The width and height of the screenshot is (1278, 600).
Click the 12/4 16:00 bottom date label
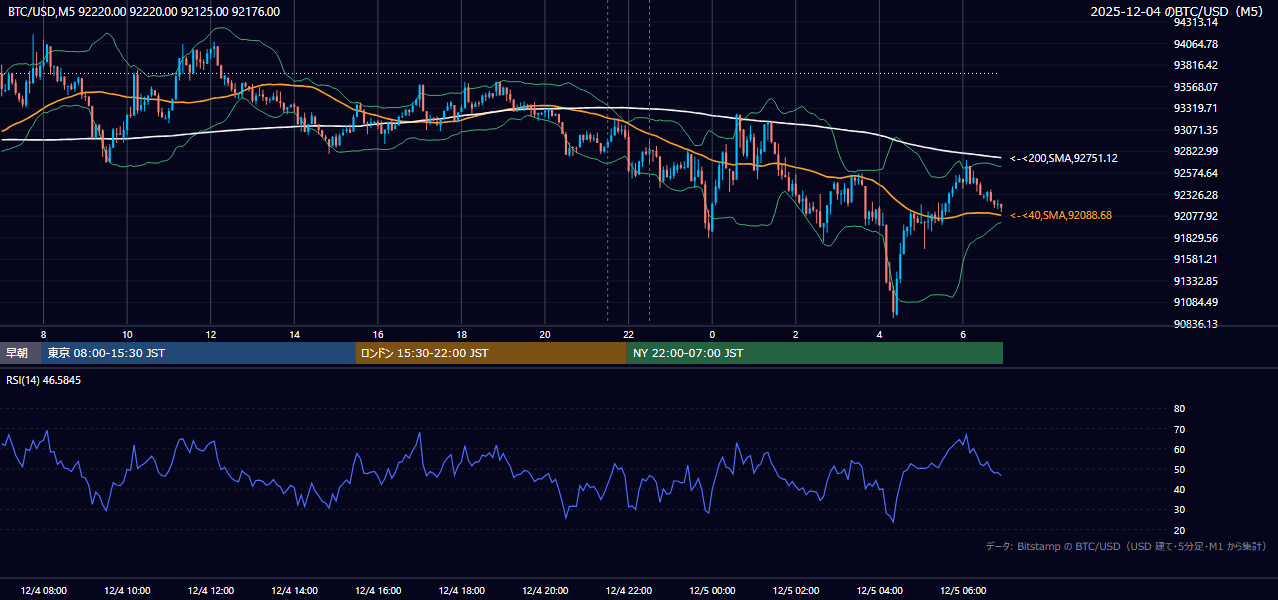click(x=378, y=591)
